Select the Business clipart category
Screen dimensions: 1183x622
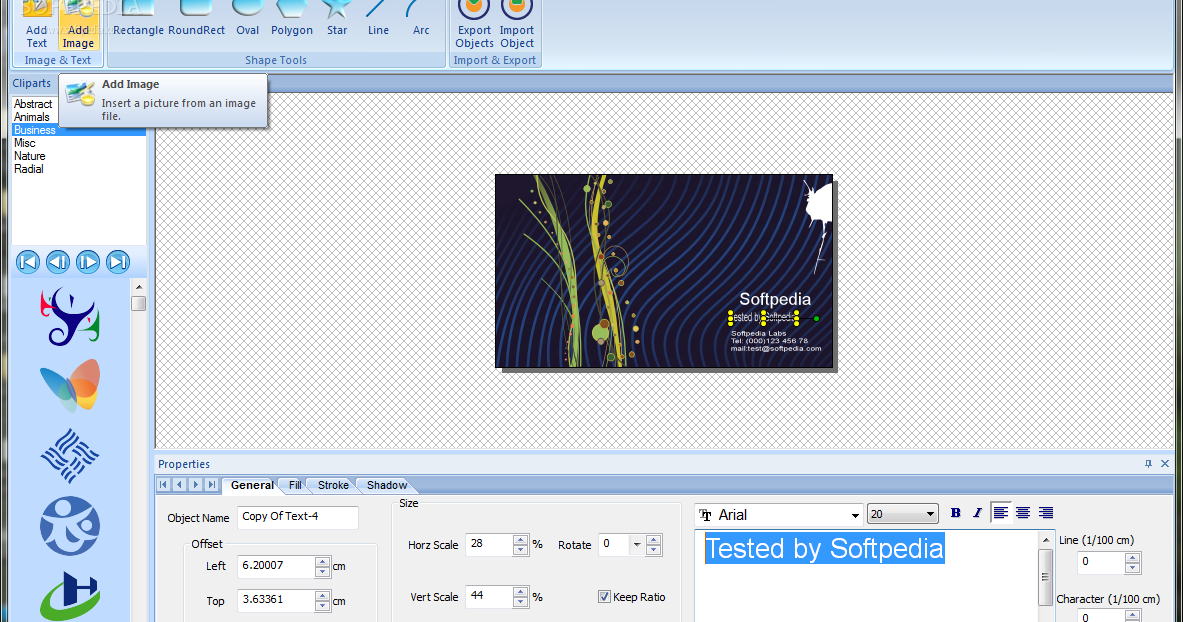point(78,130)
